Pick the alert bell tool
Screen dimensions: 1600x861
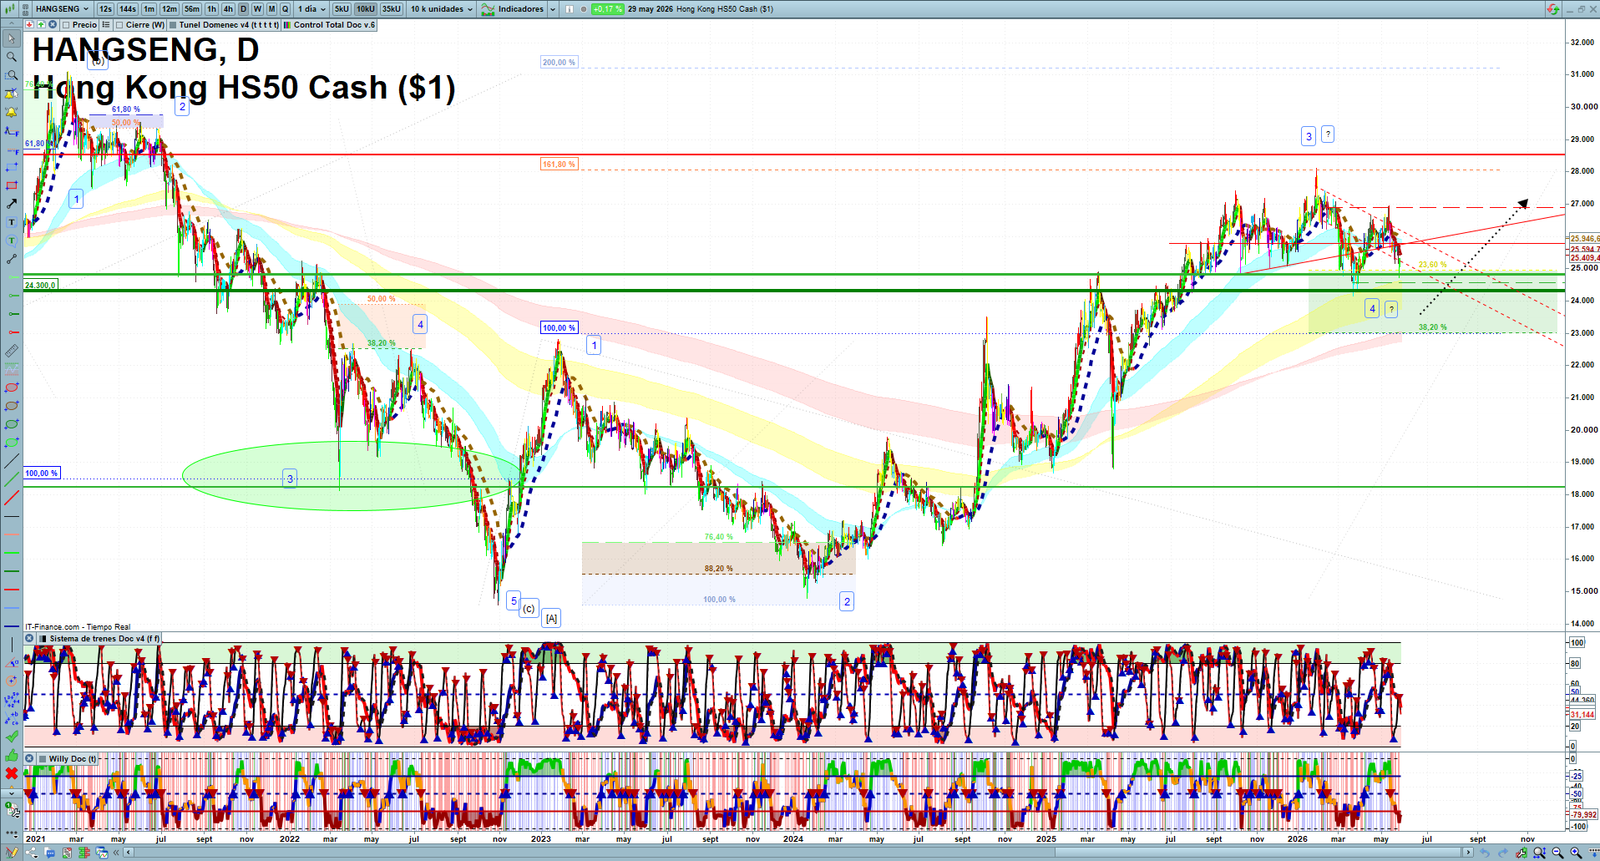click(12, 111)
